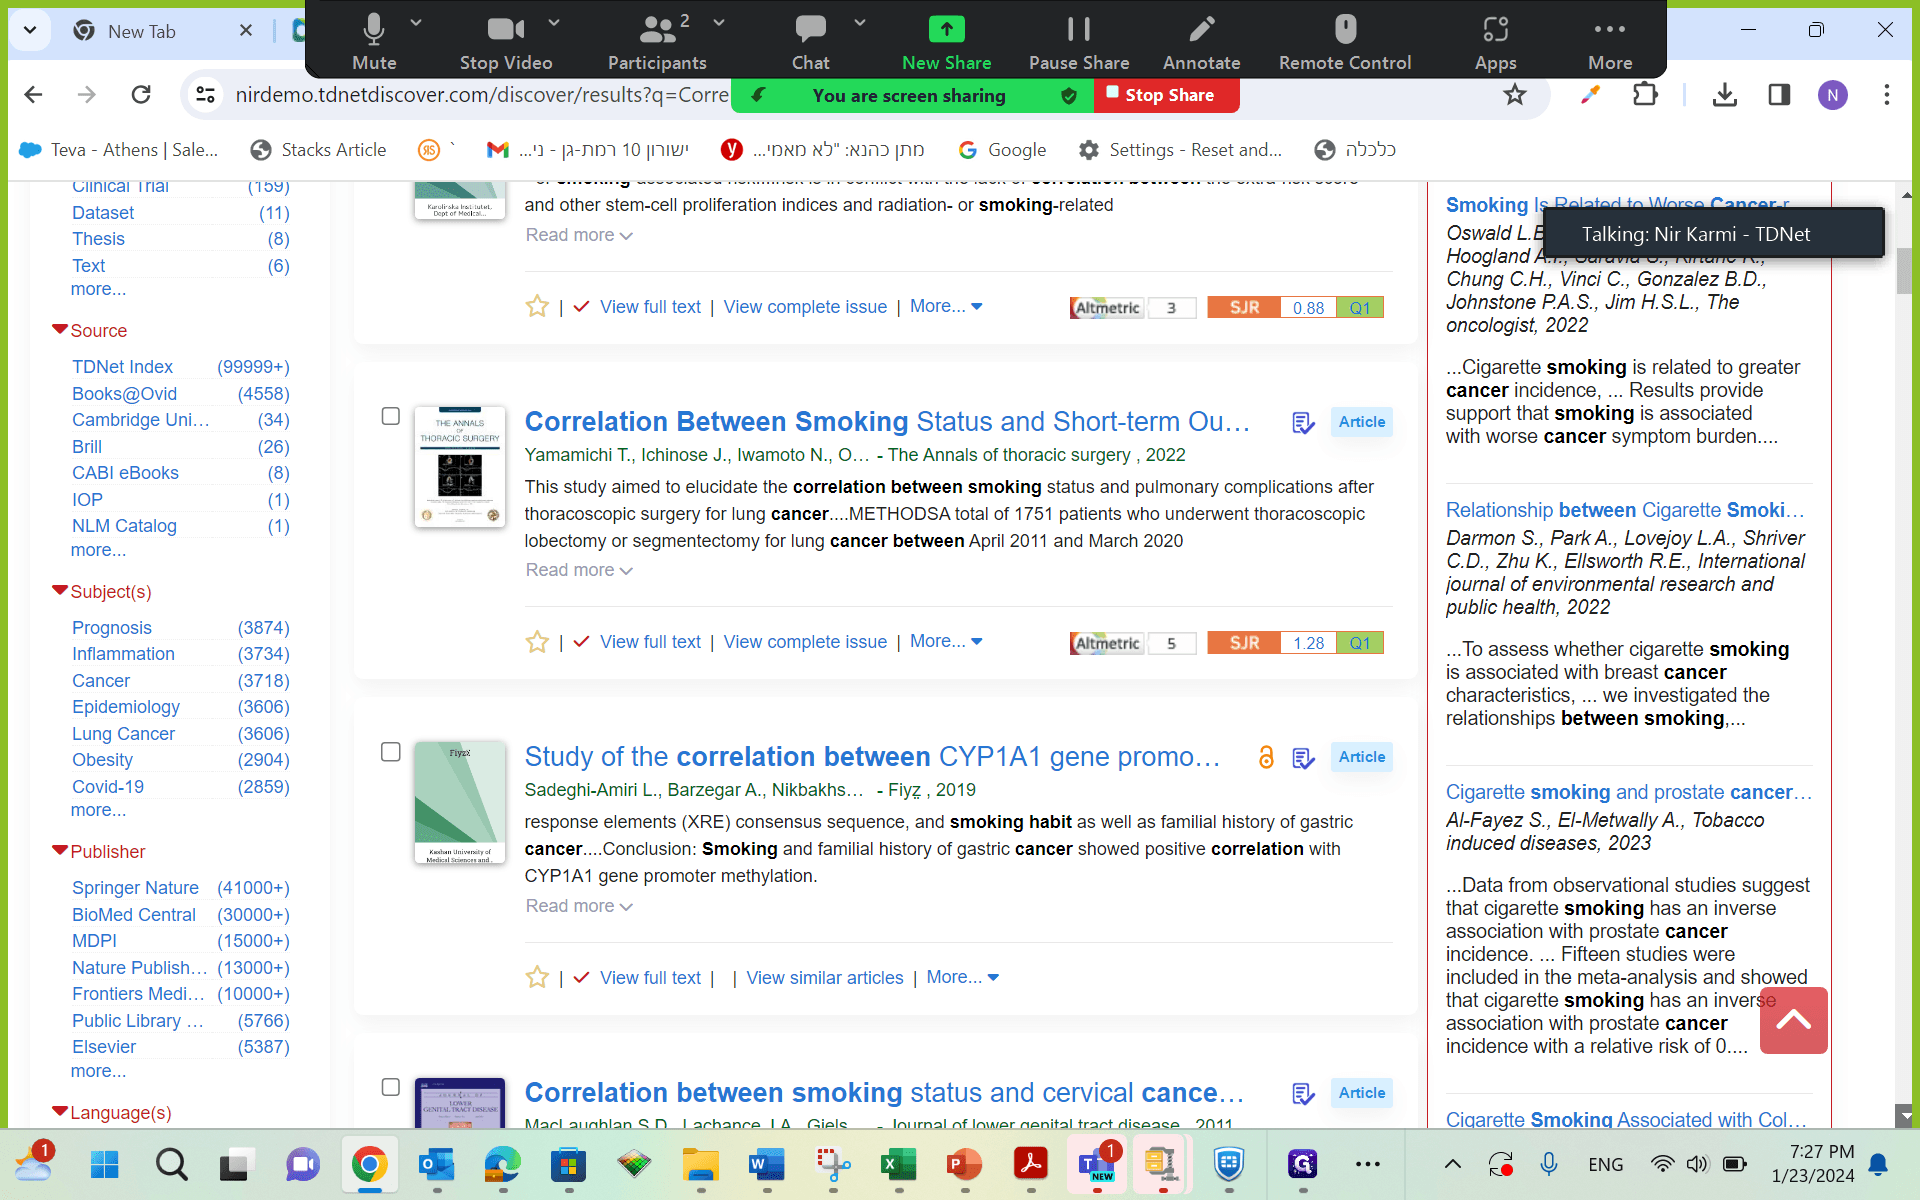The height and width of the screenshot is (1200, 1920).
Task: Click the red scroll-to-top arrow button
Action: (x=1793, y=1020)
